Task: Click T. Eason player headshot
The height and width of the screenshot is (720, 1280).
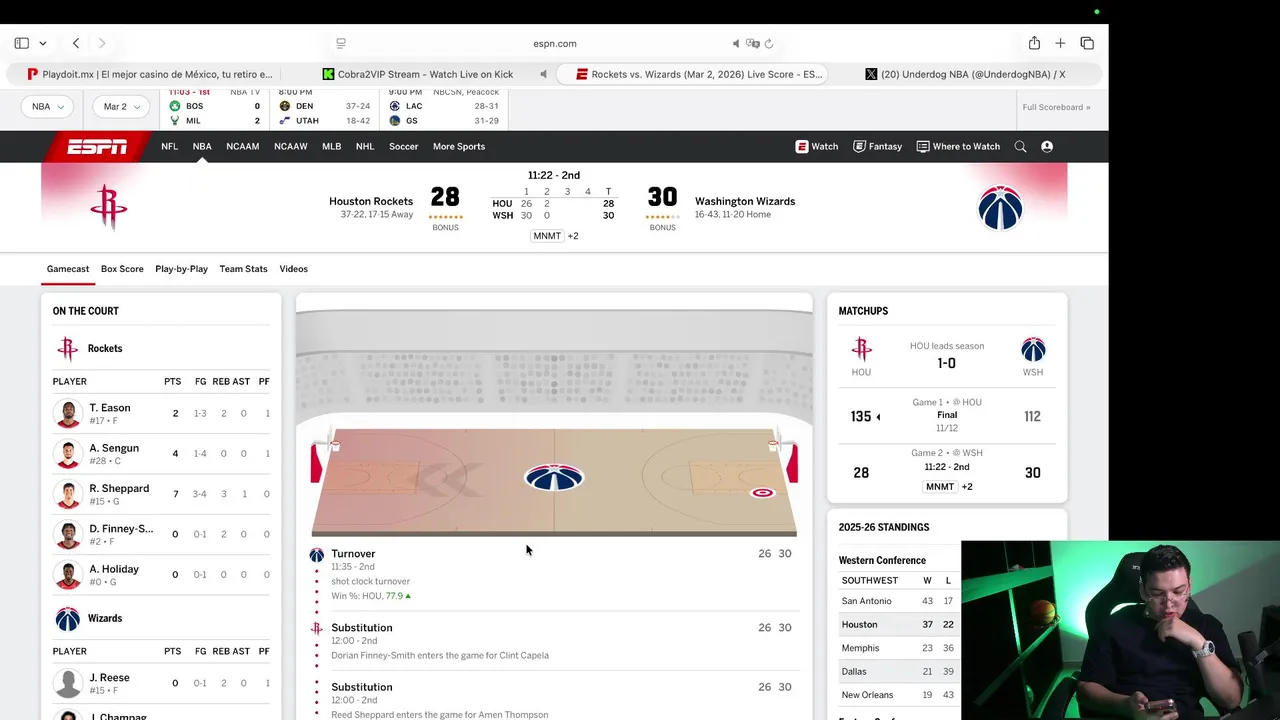Action: [68, 414]
